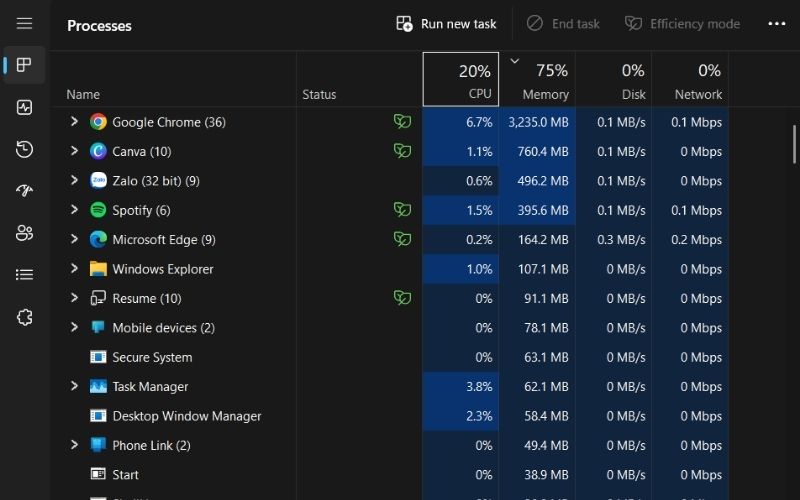Click the Start process icon
Image resolution: width=800 pixels, height=500 pixels.
(x=98, y=474)
